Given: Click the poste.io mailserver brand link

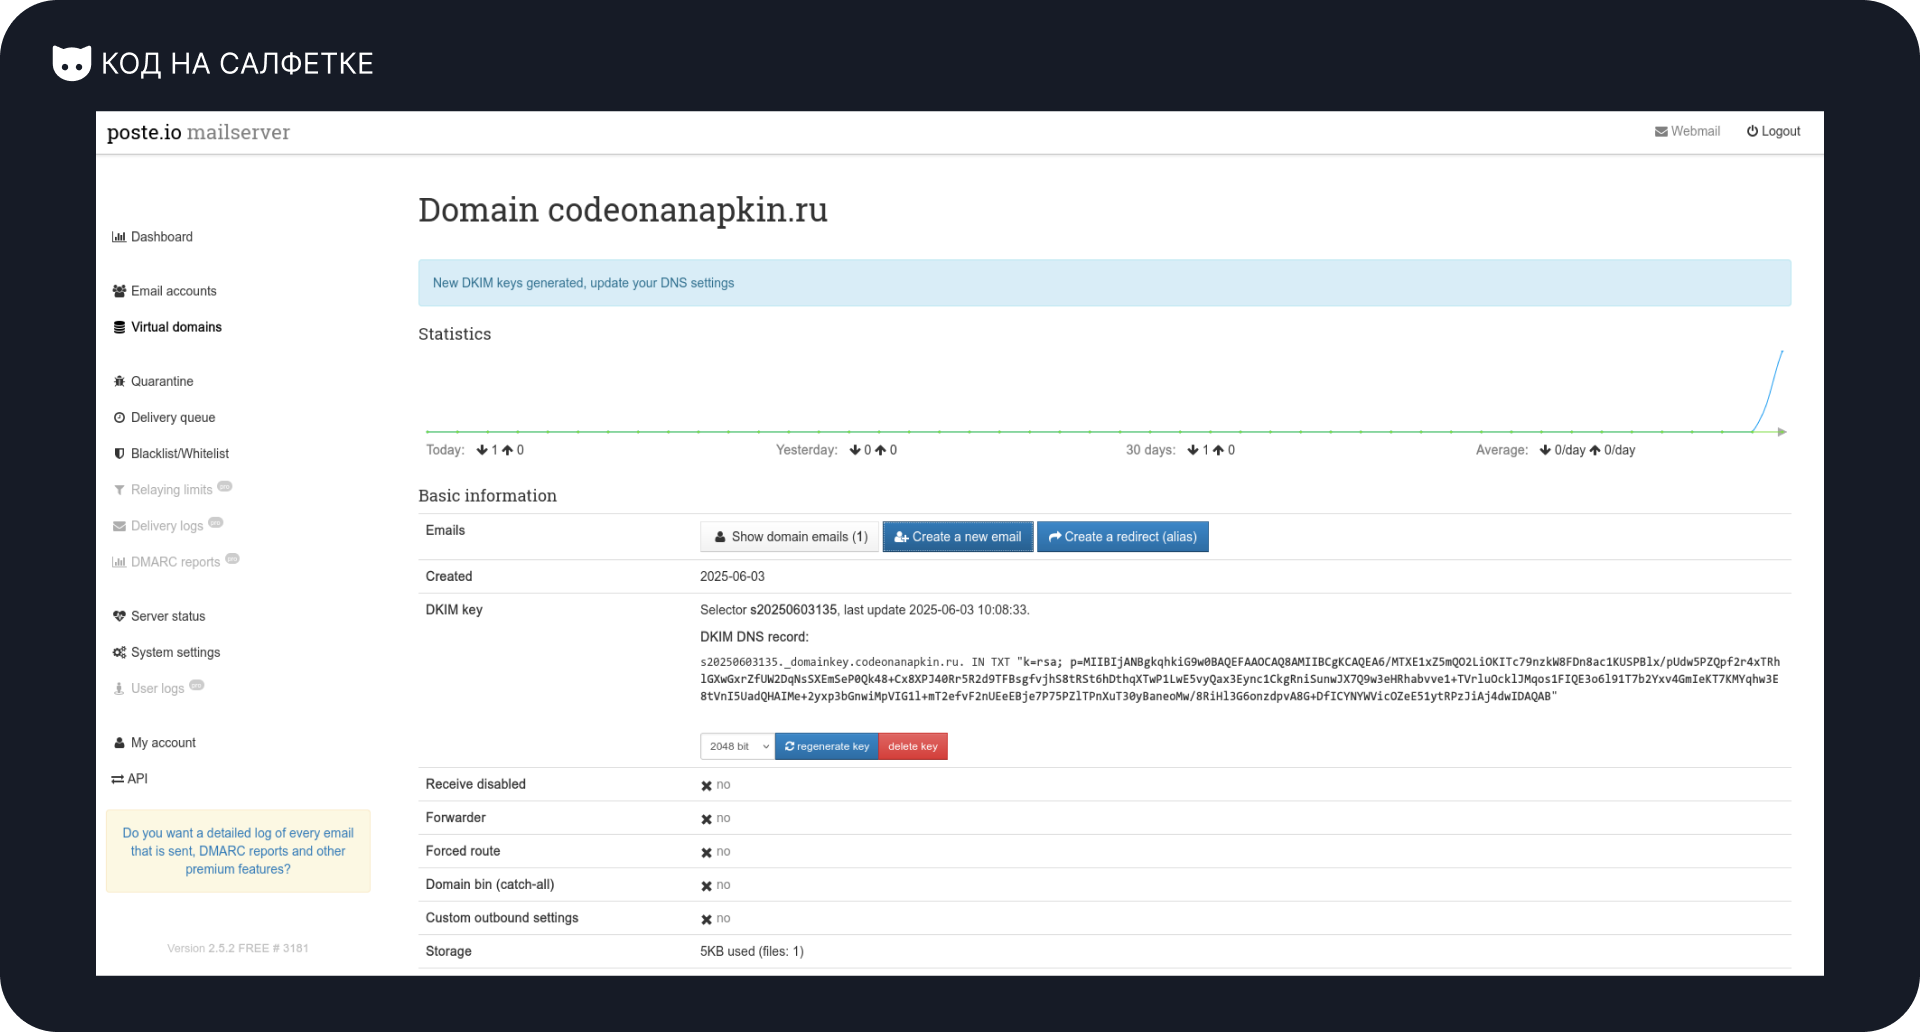Looking at the screenshot, I should [x=198, y=132].
